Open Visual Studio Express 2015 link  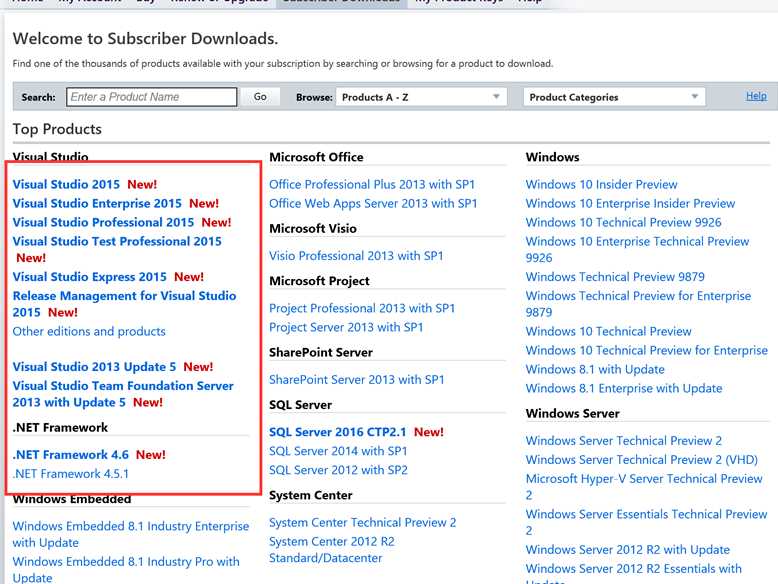[89, 277]
